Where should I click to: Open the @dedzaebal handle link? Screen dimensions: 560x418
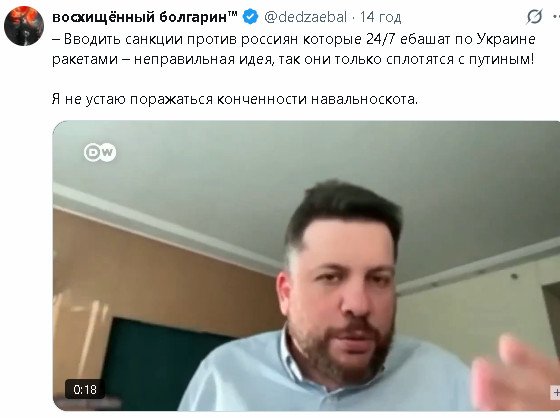[305, 17]
